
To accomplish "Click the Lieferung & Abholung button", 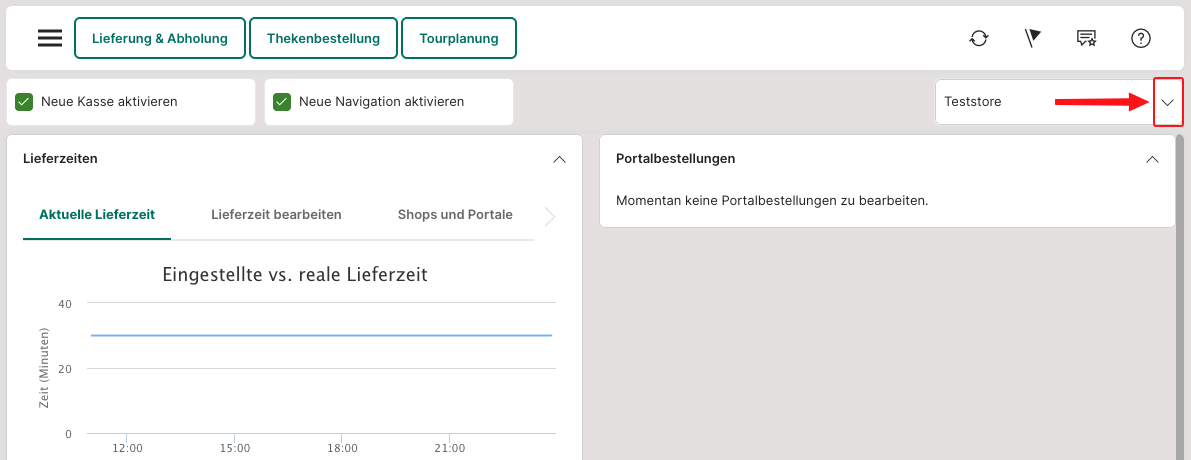I will [160, 38].
